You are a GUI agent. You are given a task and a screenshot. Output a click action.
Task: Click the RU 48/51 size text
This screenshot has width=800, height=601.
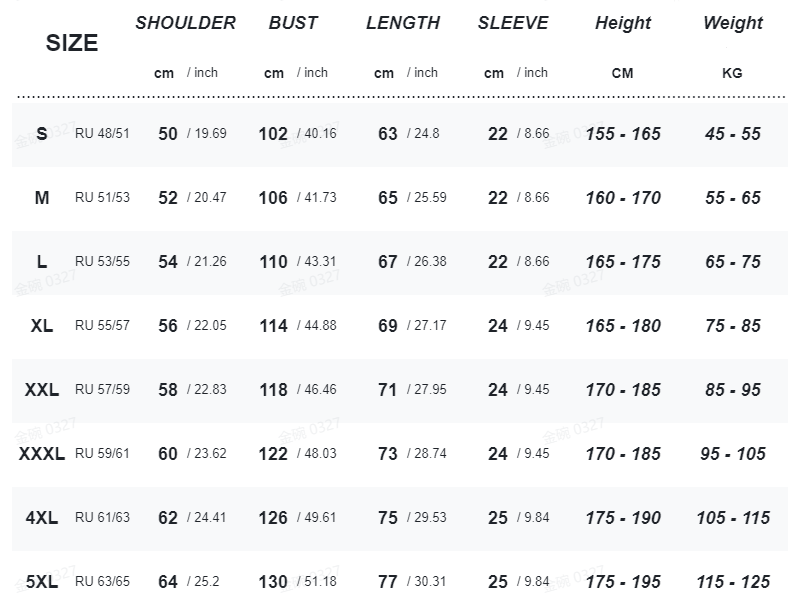(x=102, y=134)
